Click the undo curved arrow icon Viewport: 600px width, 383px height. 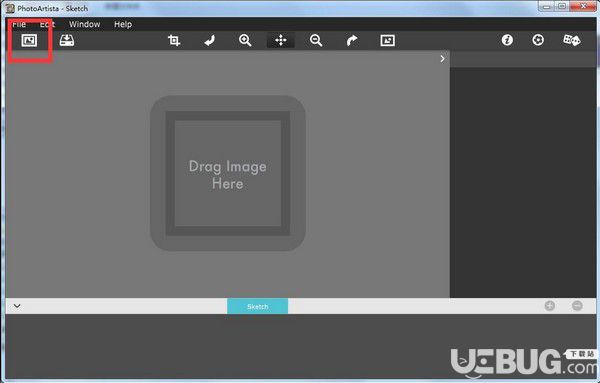tap(210, 40)
